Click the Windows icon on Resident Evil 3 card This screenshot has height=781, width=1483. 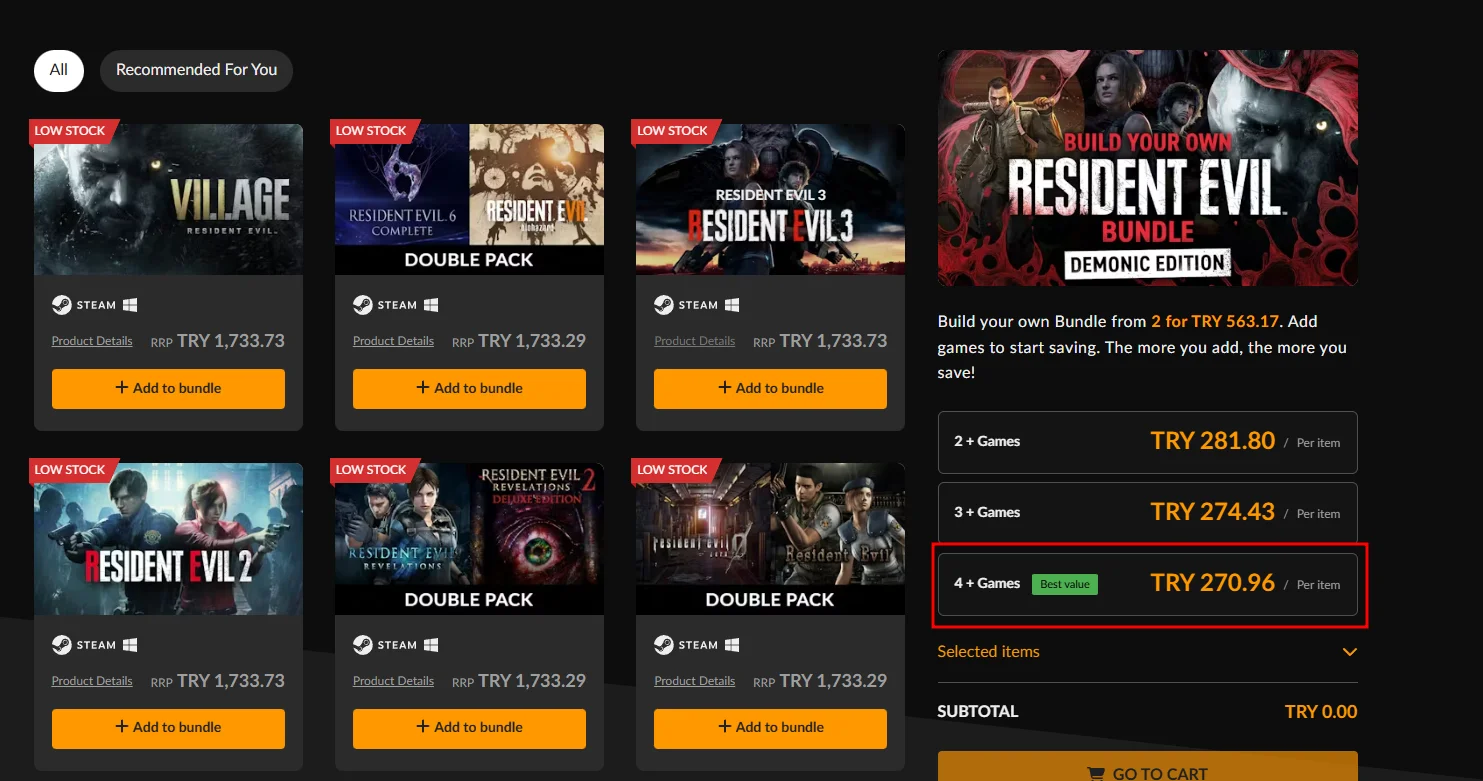[732, 305]
